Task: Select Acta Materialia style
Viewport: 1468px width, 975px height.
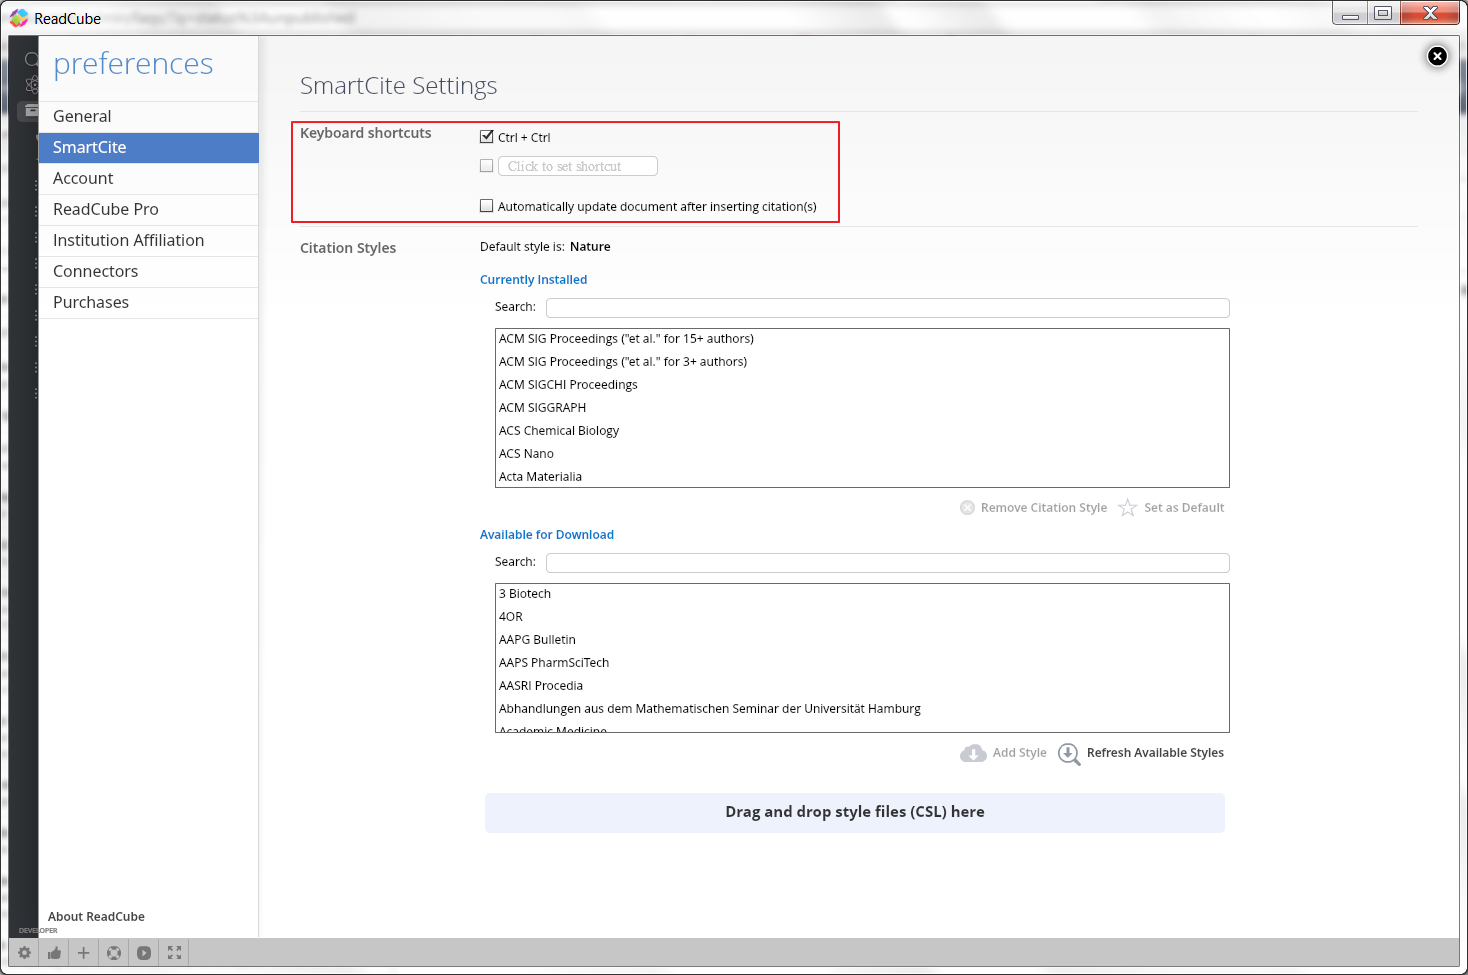Action: point(862,476)
